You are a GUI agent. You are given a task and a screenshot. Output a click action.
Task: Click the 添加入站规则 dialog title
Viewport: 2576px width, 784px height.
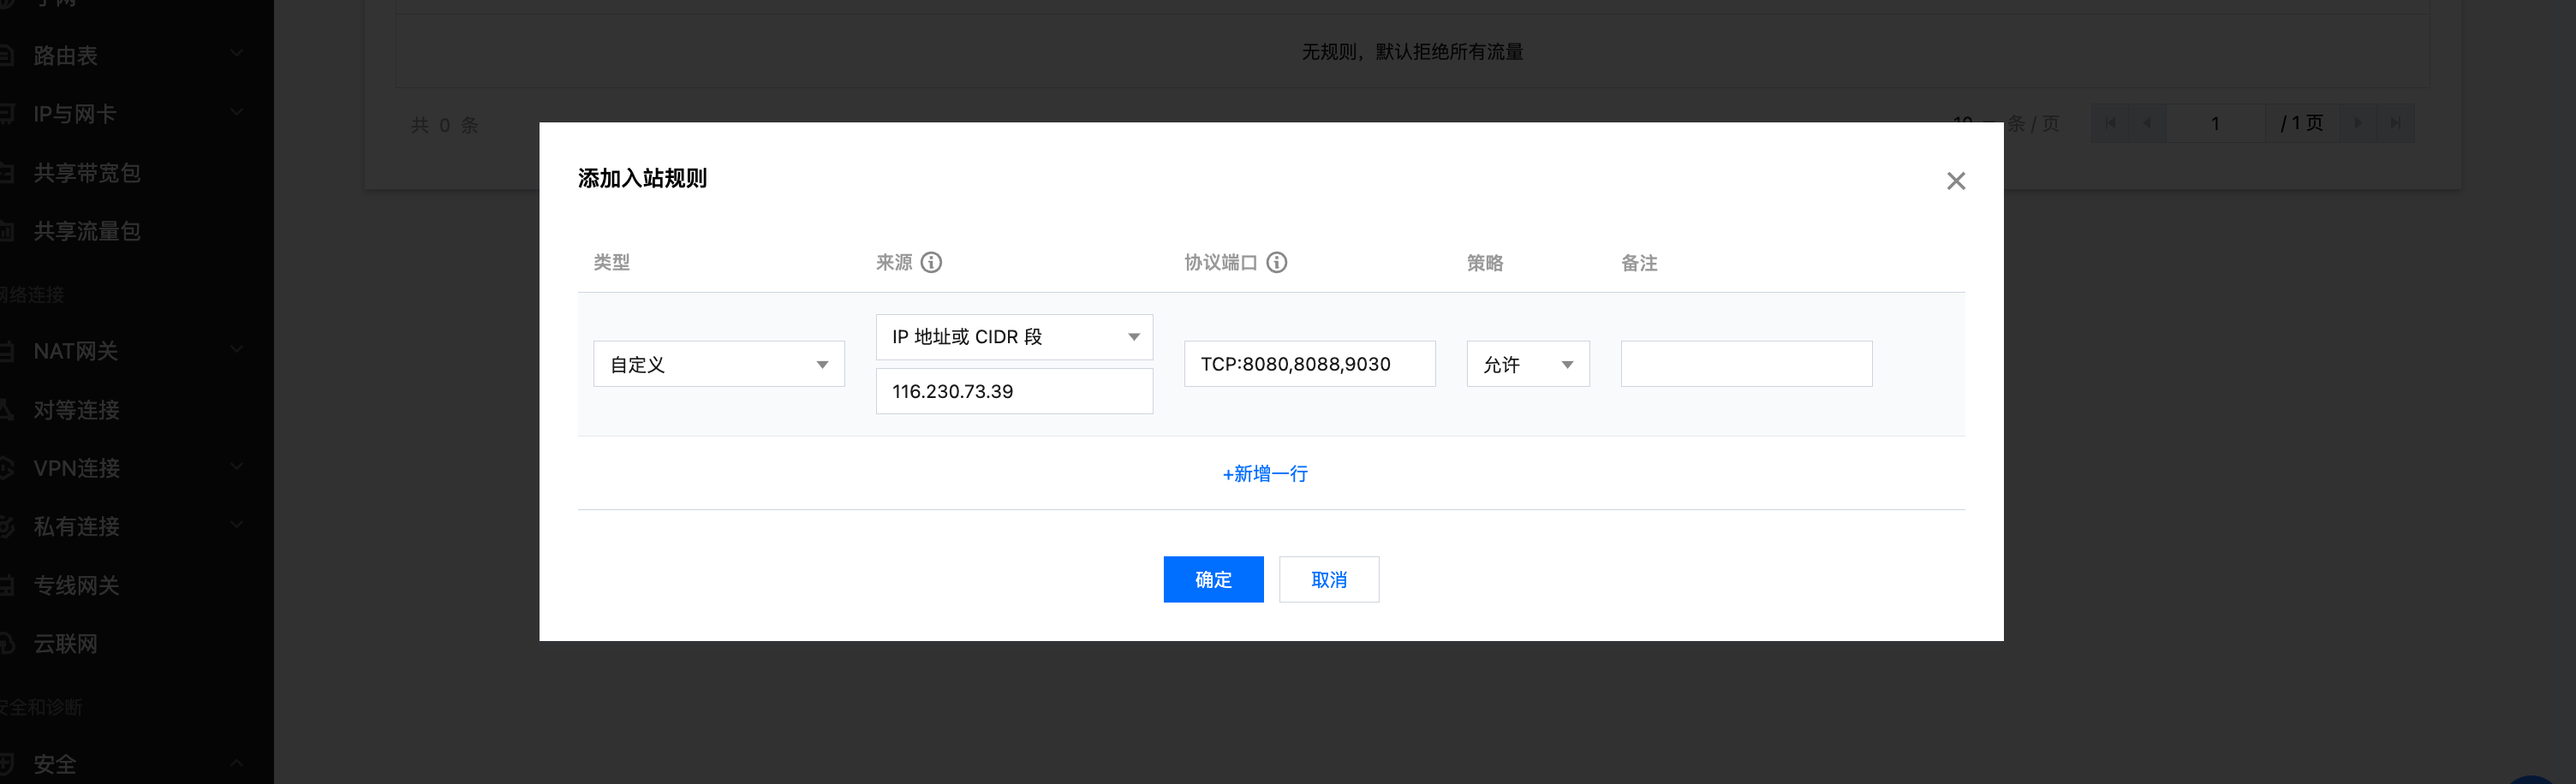(642, 178)
